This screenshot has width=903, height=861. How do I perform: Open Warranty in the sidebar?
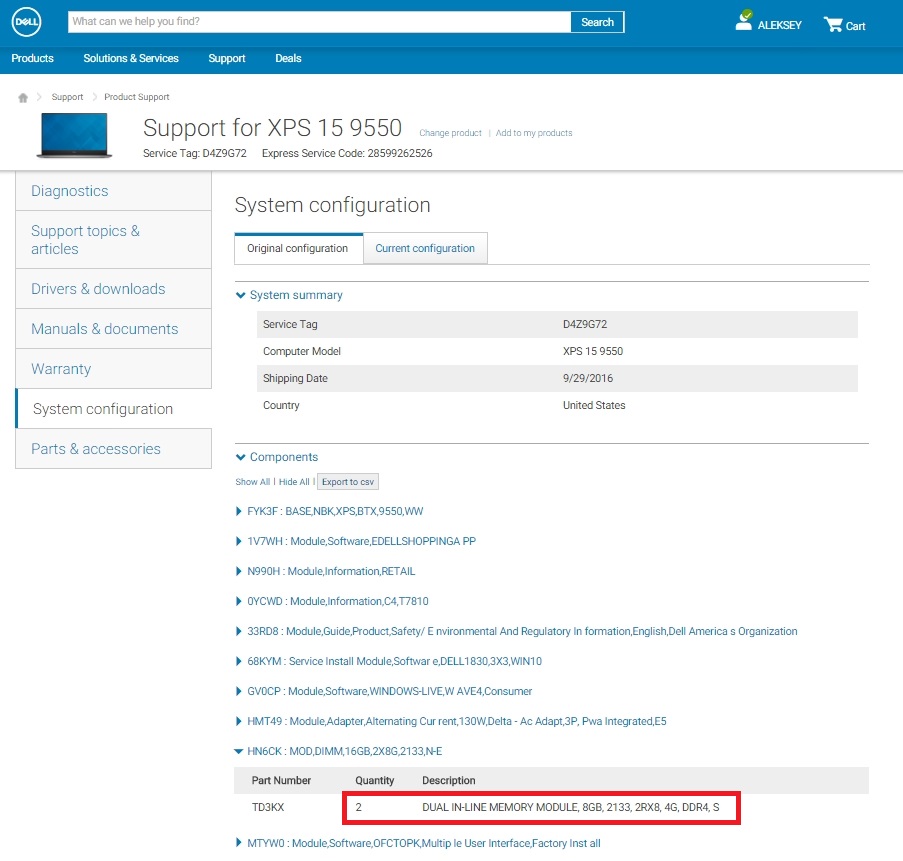click(x=113, y=369)
